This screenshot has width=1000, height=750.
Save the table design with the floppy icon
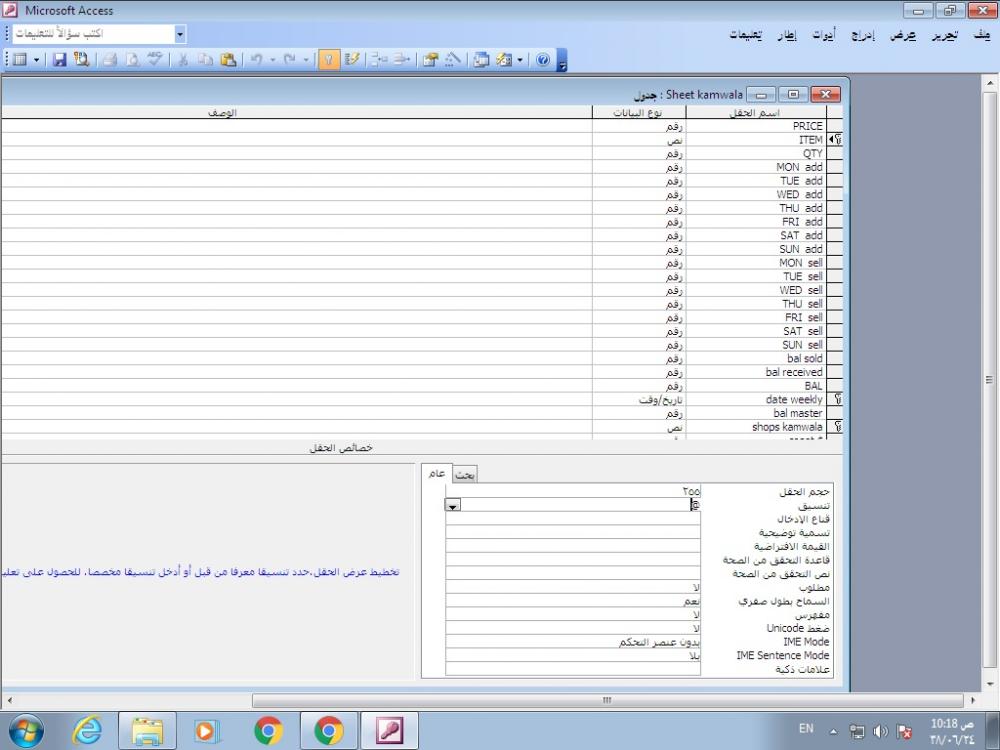(60, 60)
